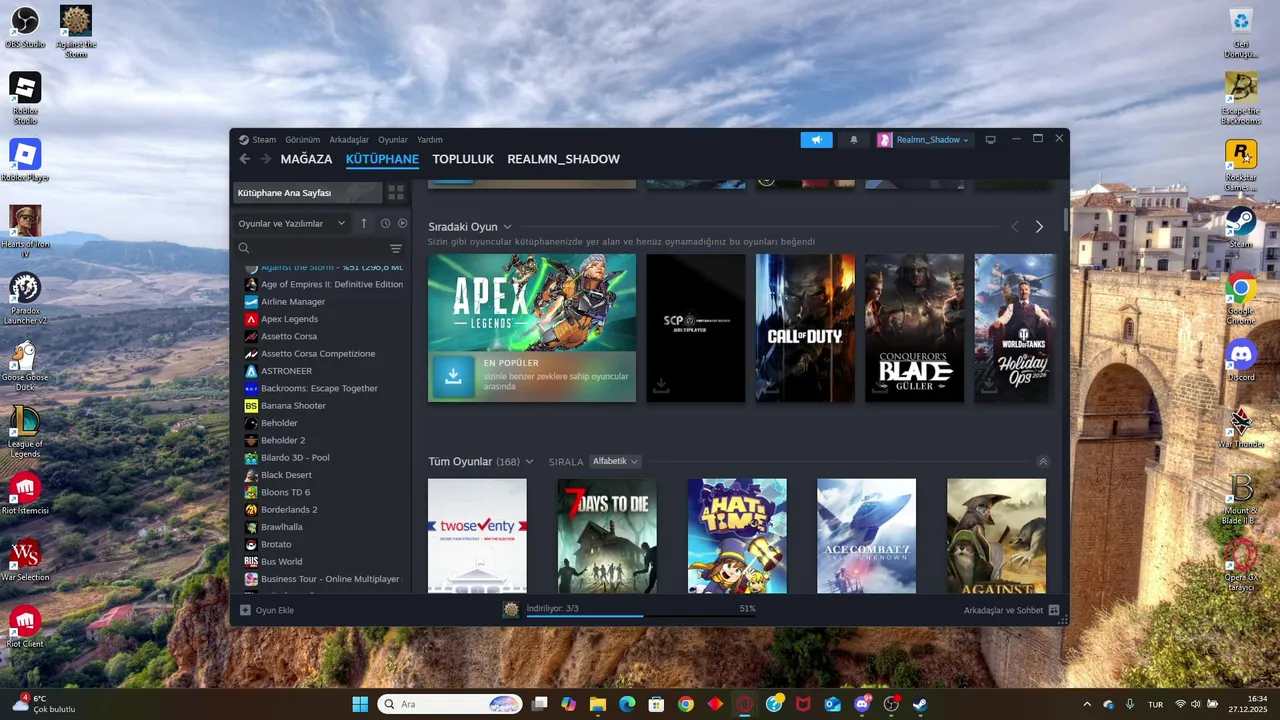The width and height of the screenshot is (1280, 720).
Task: Open the Steam notifications bell
Action: pyautogui.click(x=854, y=140)
